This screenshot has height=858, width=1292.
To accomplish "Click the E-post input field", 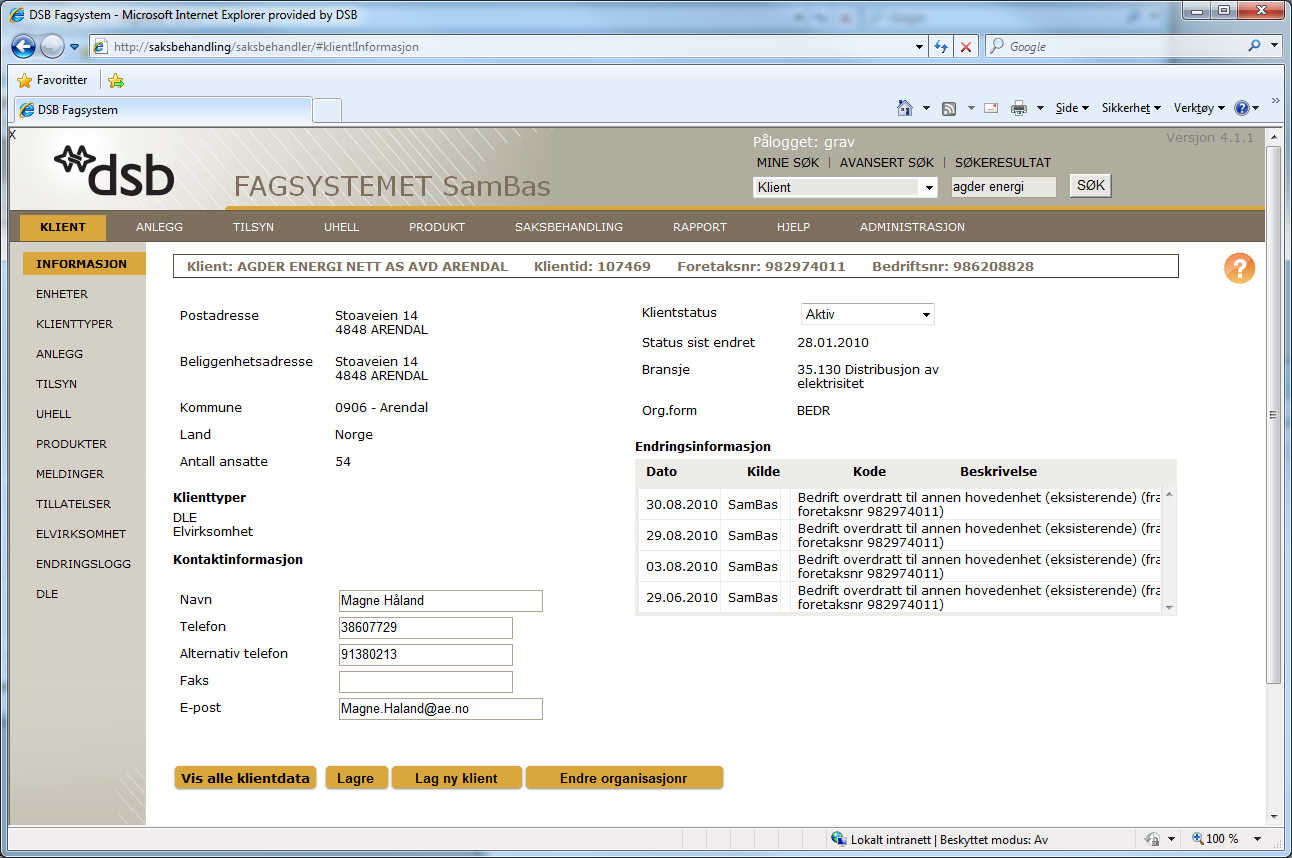I will (x=441, y=709).
